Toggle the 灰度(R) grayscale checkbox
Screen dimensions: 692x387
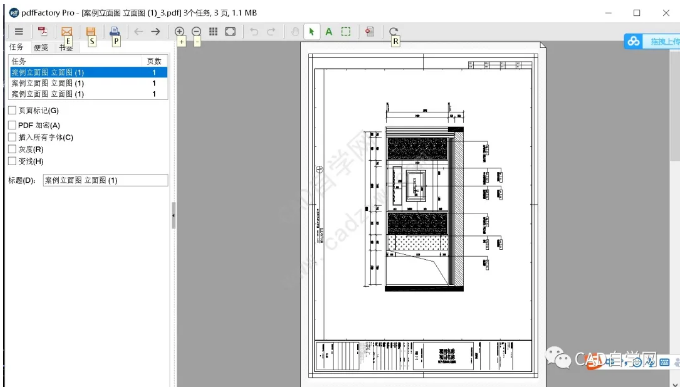point(12,149)
